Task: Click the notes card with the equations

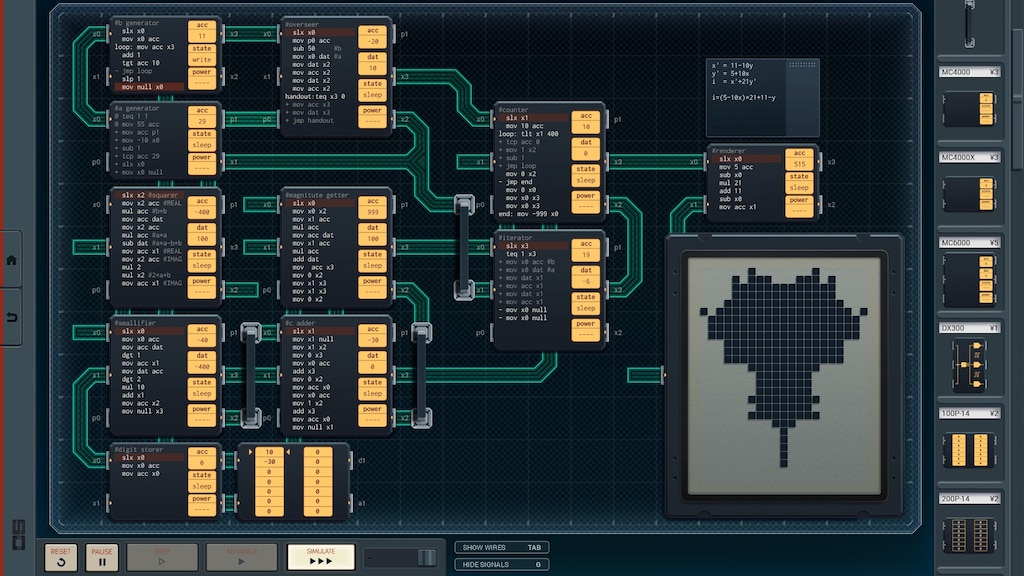Action: tap(762, 95)
